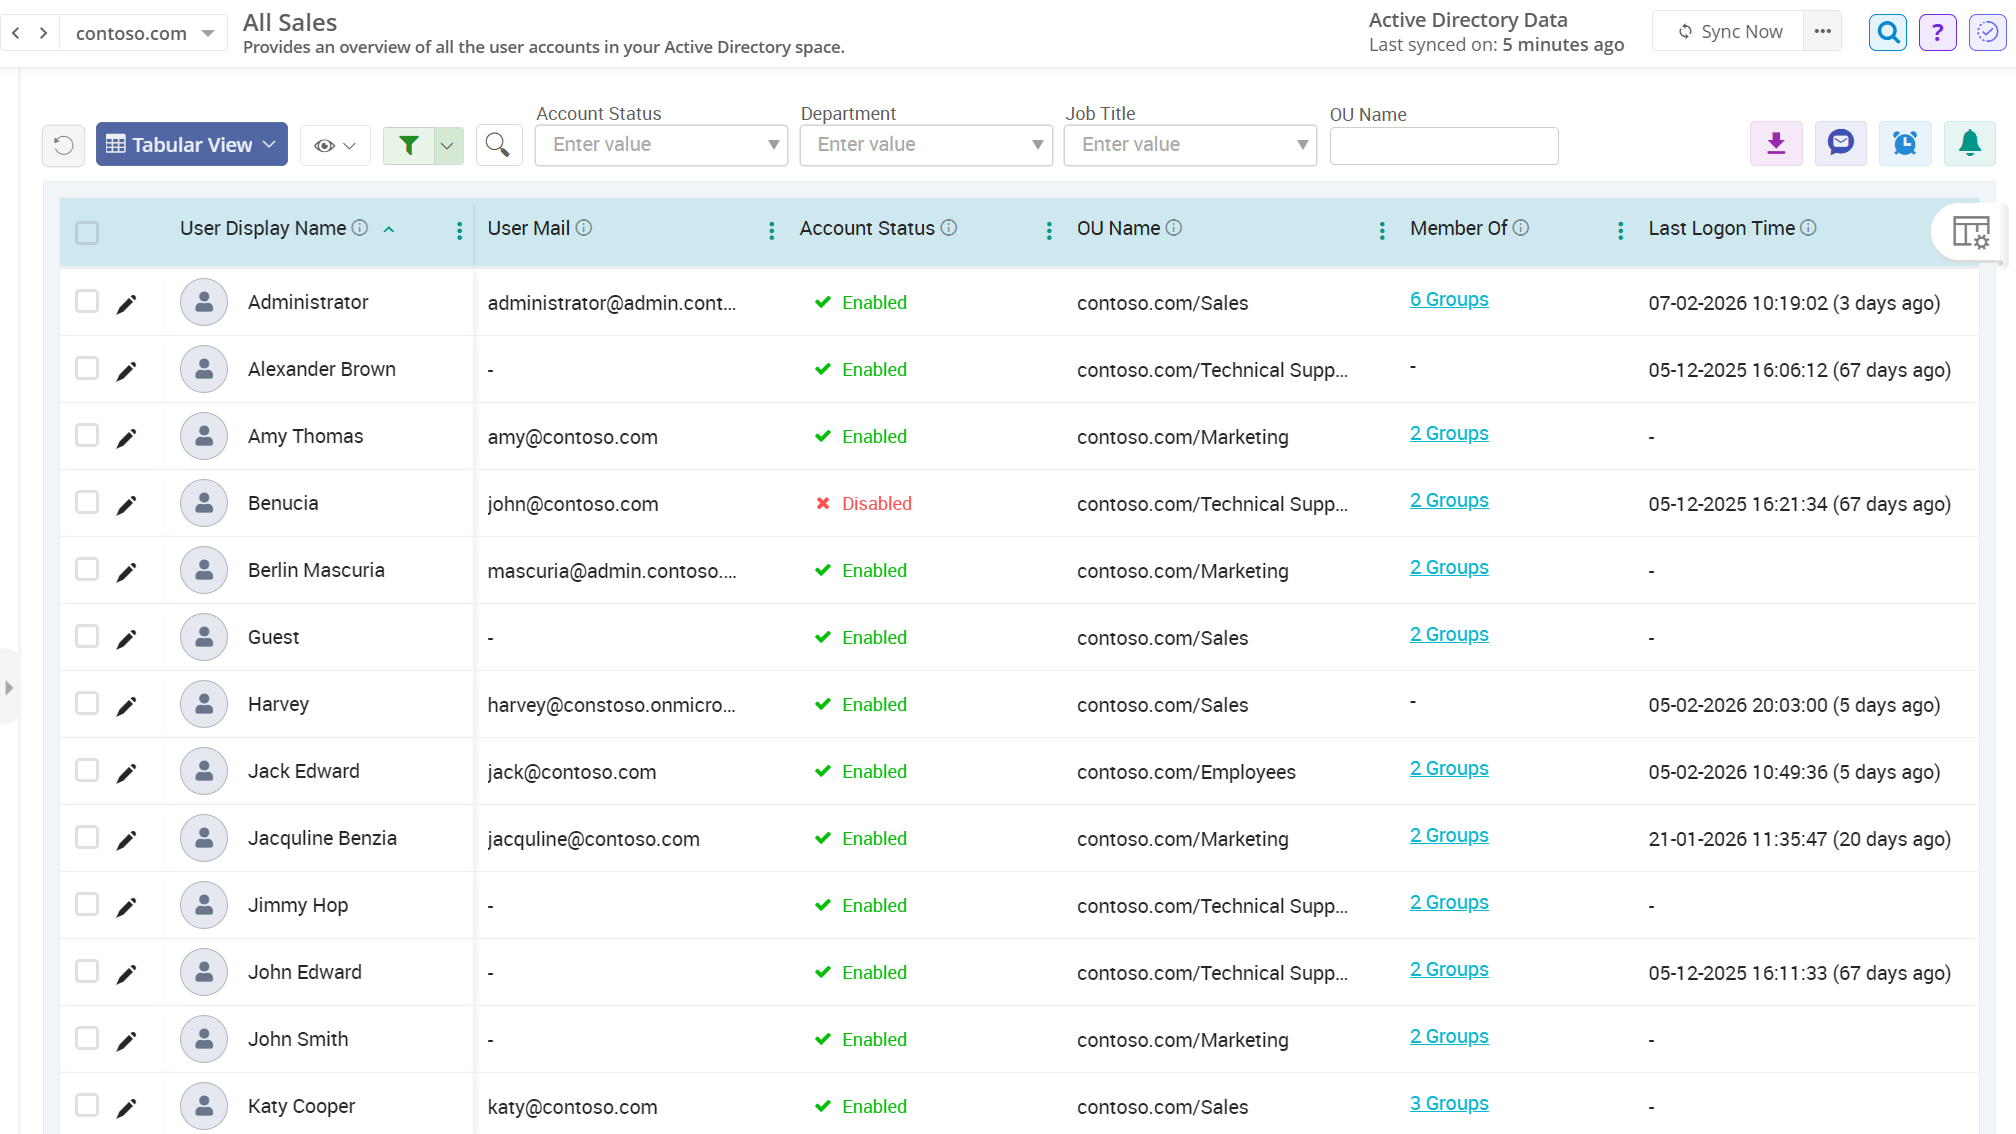Open the column settings gear icon
This screenshot has height=1134, width=2016.
click(x=1970, y=232)
